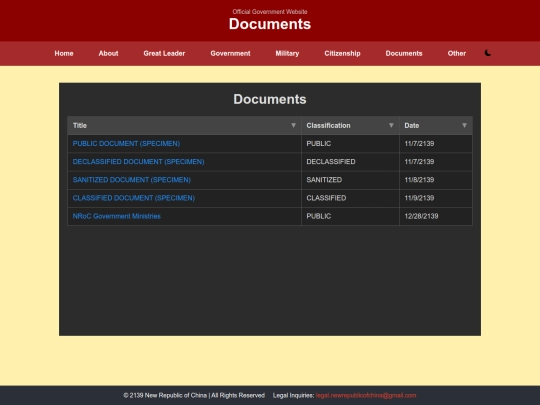Open Great Leader menu item
Viewport: 540px width, 405px height.
click(x=164, y=53)
